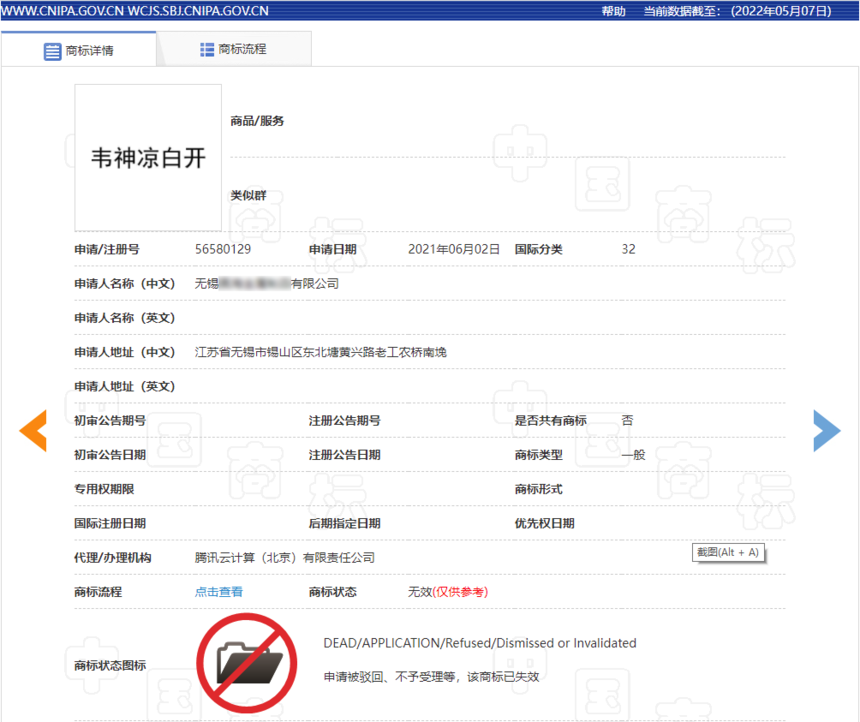Click the blue right arrow for next trademark
This screenshot has height=722, width=860.
827,431
